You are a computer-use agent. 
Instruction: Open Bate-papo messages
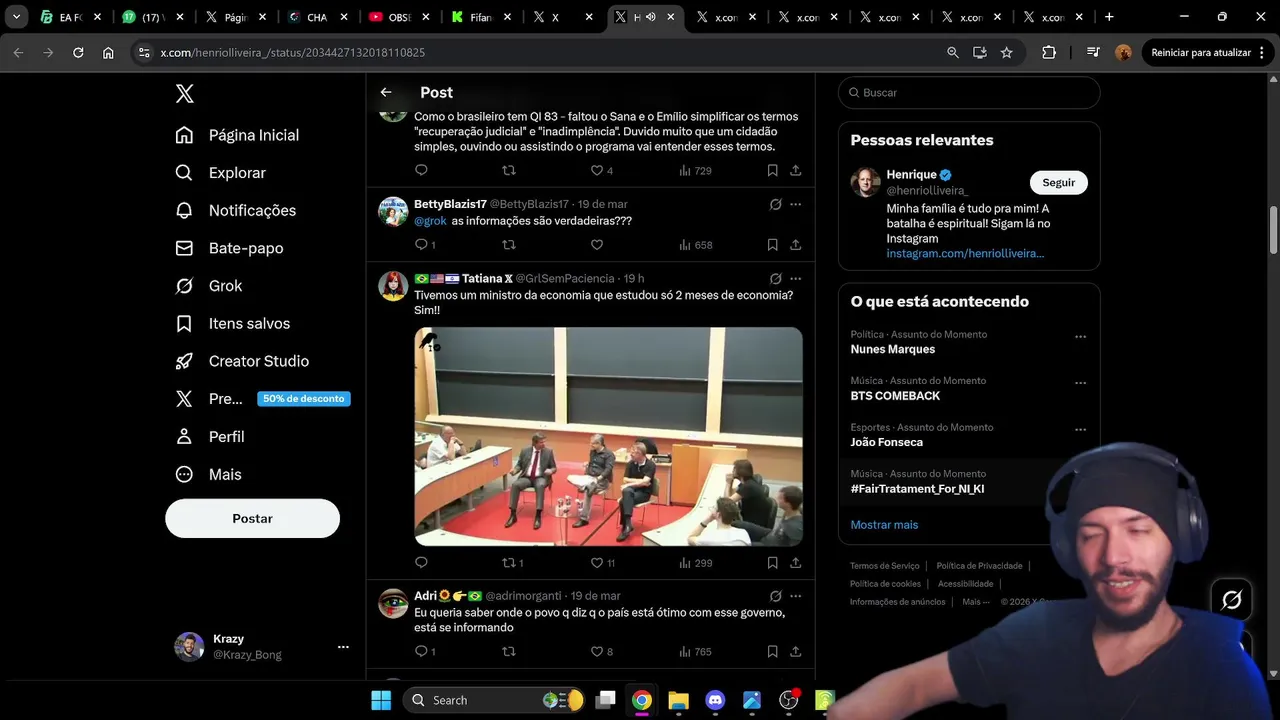click(229, 248)
